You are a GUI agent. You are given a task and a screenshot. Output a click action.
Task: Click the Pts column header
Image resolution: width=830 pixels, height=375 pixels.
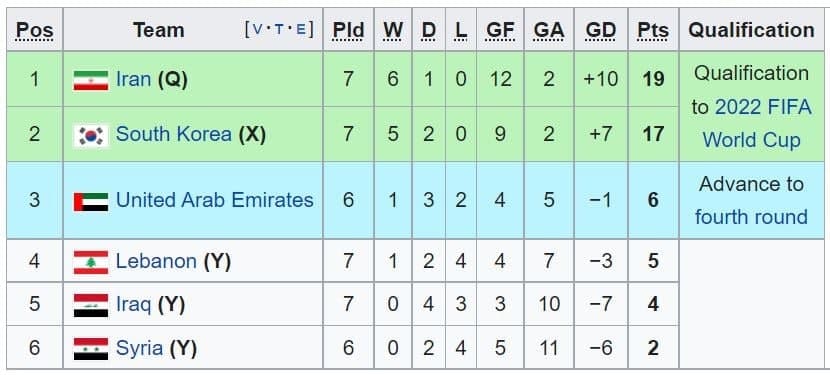pyautogui.click(x=653, y=30)
